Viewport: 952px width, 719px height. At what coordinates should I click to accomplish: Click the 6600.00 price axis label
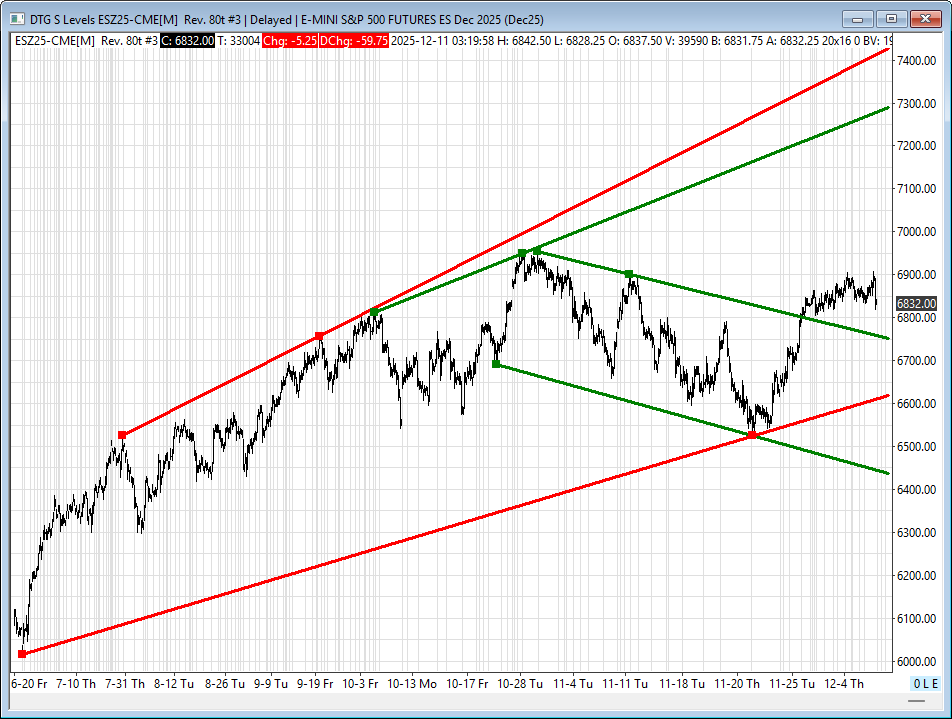[916, 404]
